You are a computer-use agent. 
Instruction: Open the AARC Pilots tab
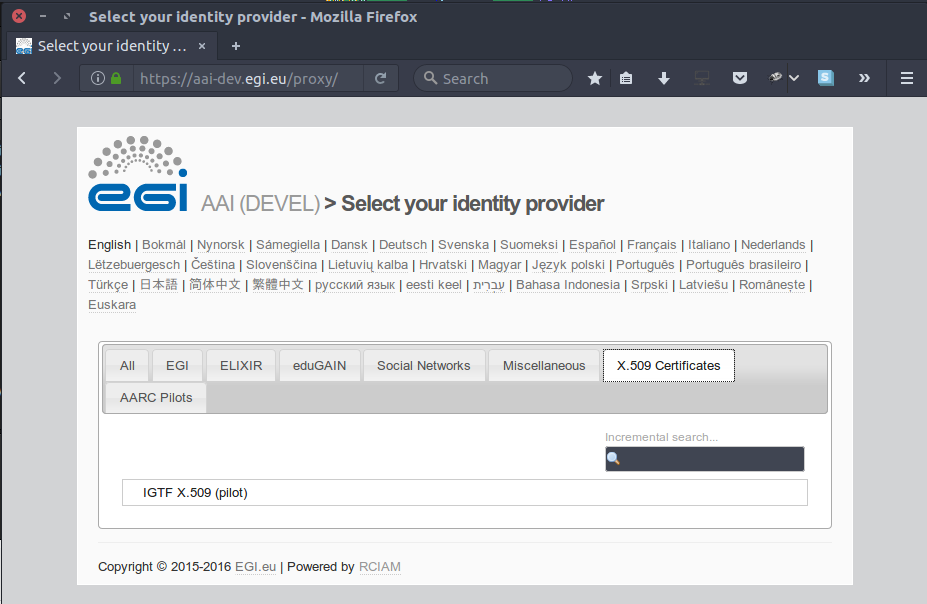click(x=156, y=397)
